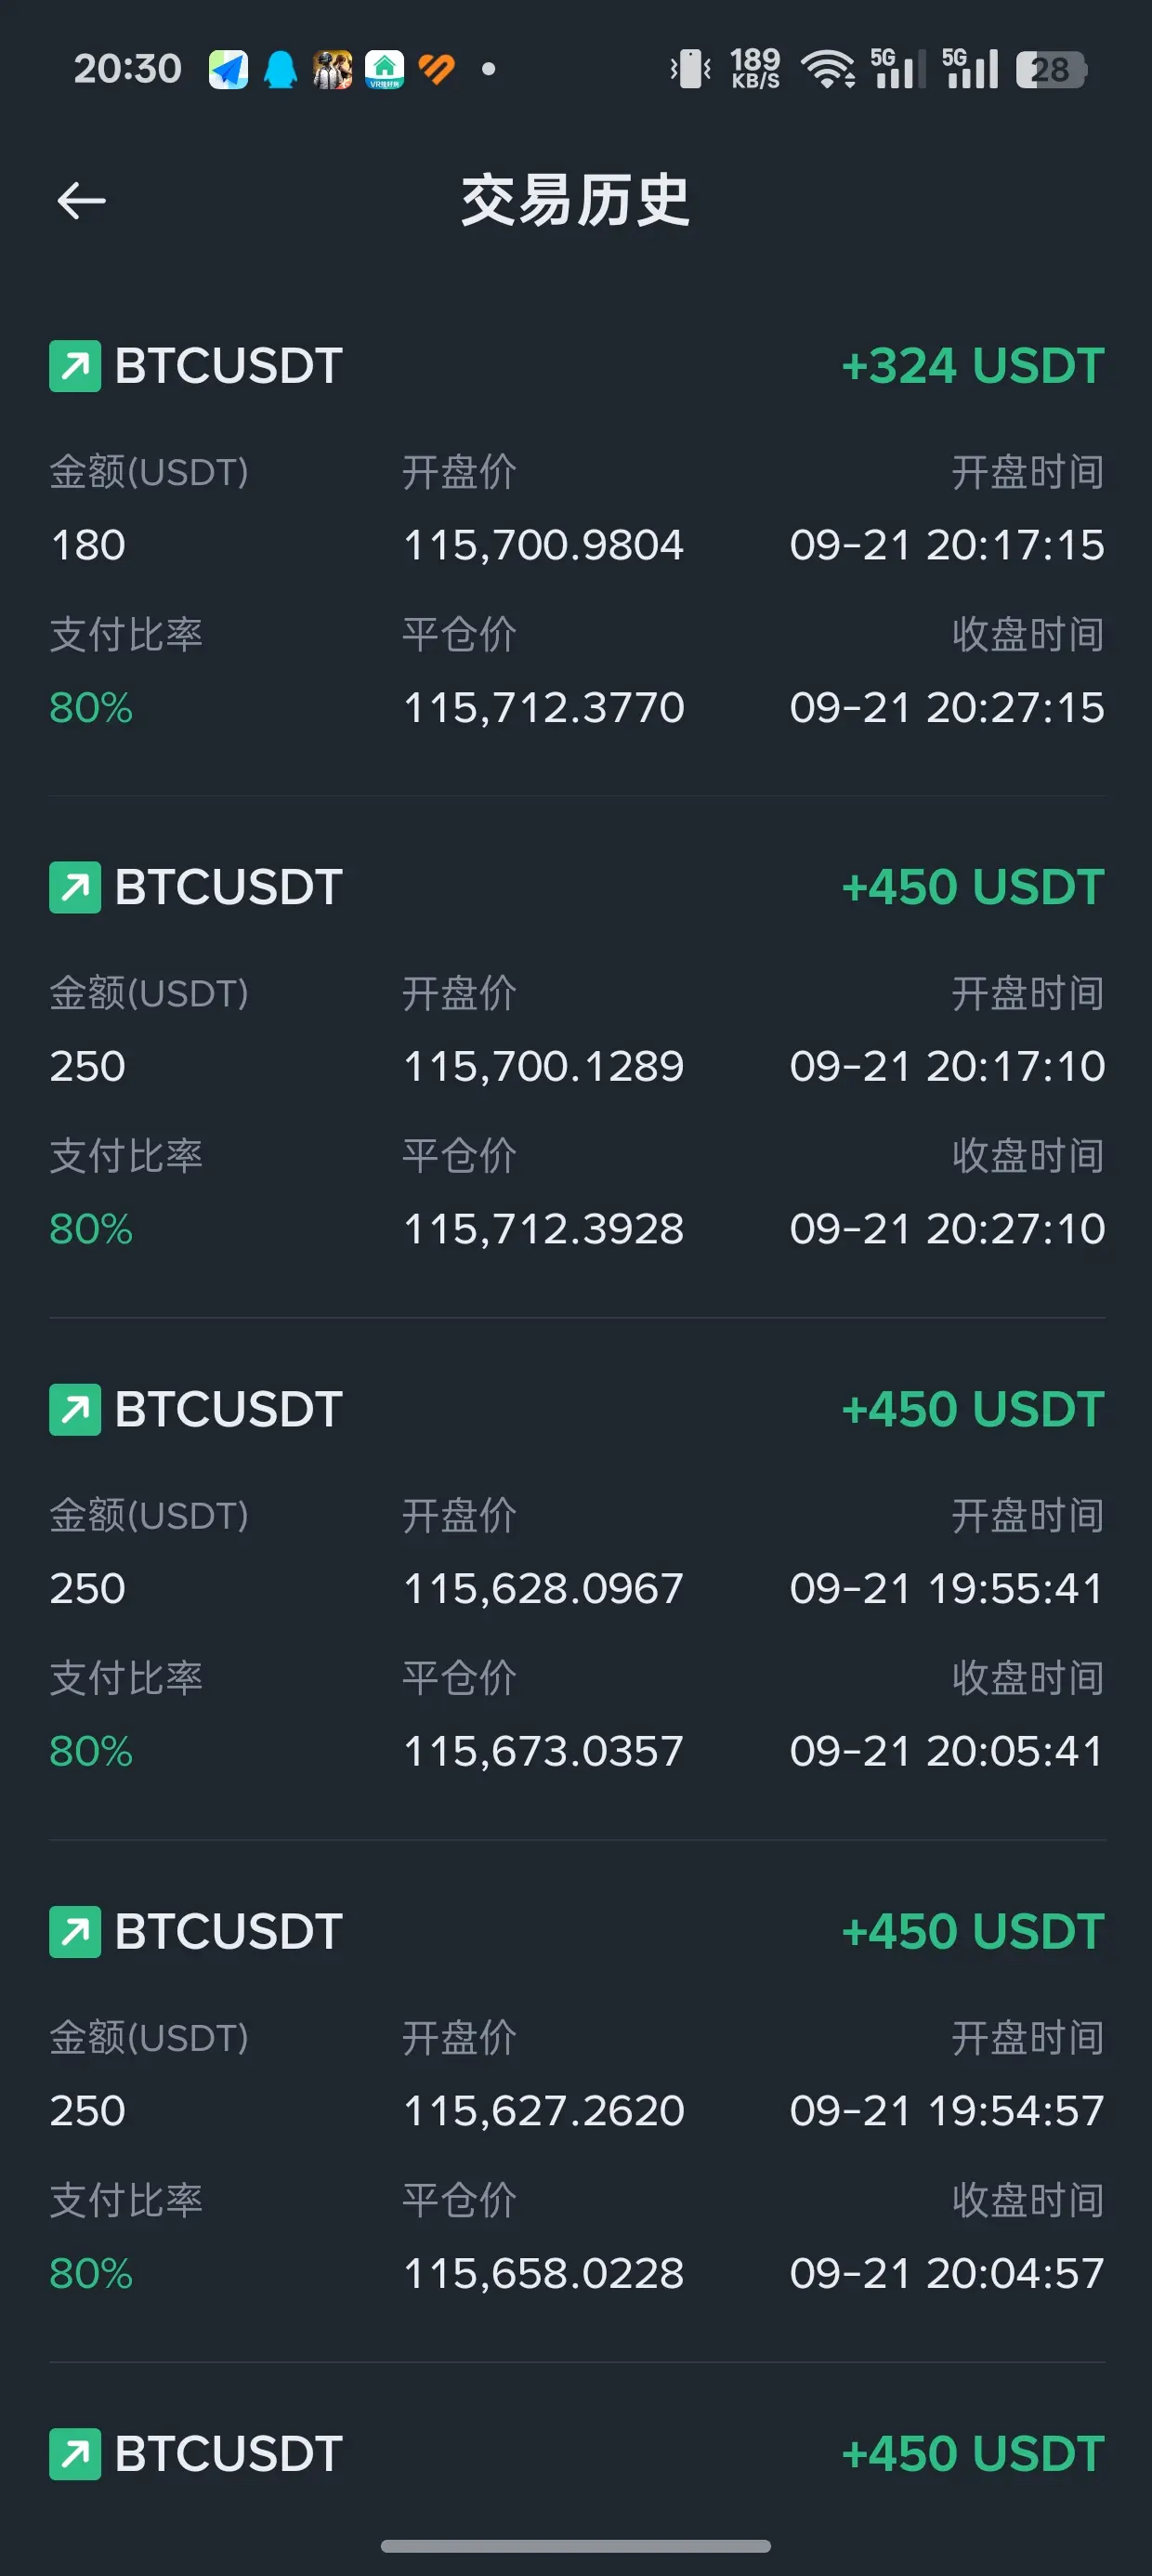Tap close price 115,673.0357
The image size is (1152, 2576).
click(543, 1751)
